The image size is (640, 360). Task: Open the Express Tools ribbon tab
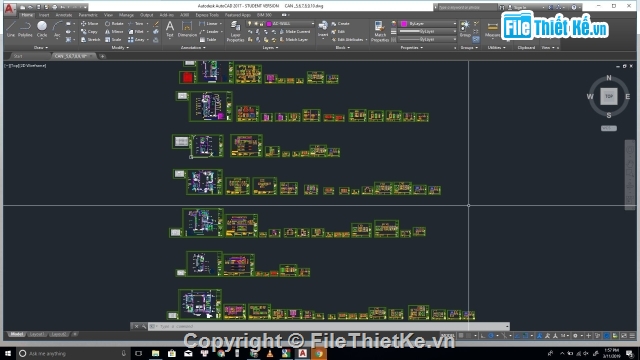click(x=207, y=15)
